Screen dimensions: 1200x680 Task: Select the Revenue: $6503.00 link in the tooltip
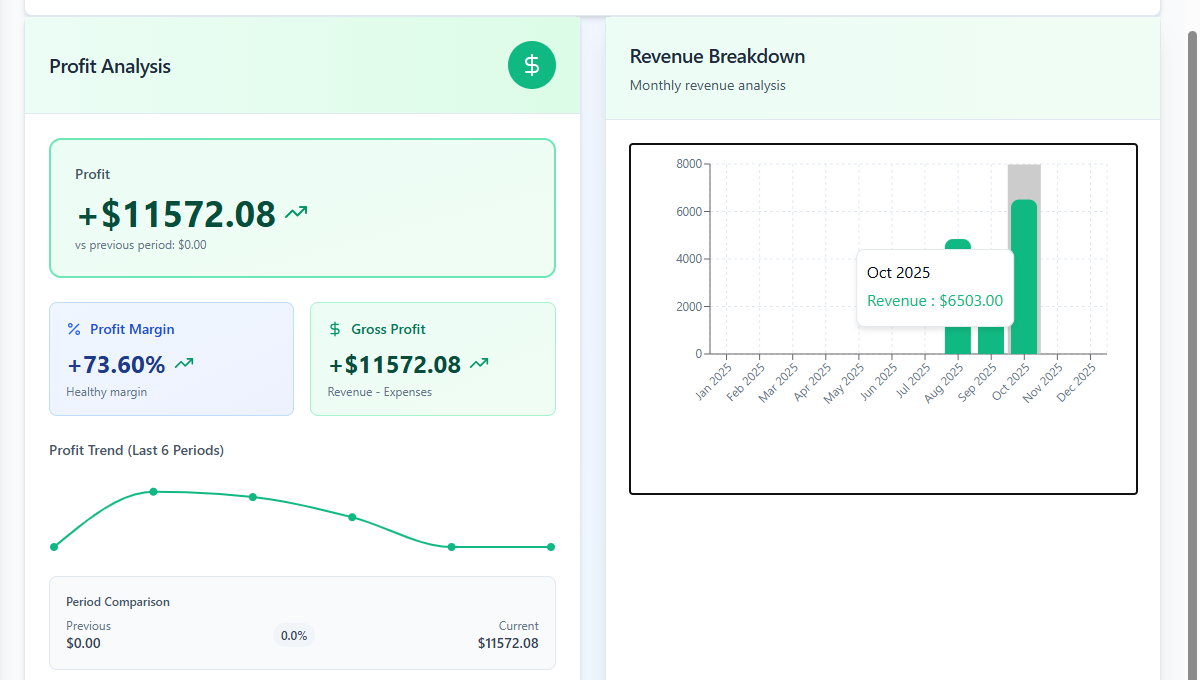(x=936, y=300)
